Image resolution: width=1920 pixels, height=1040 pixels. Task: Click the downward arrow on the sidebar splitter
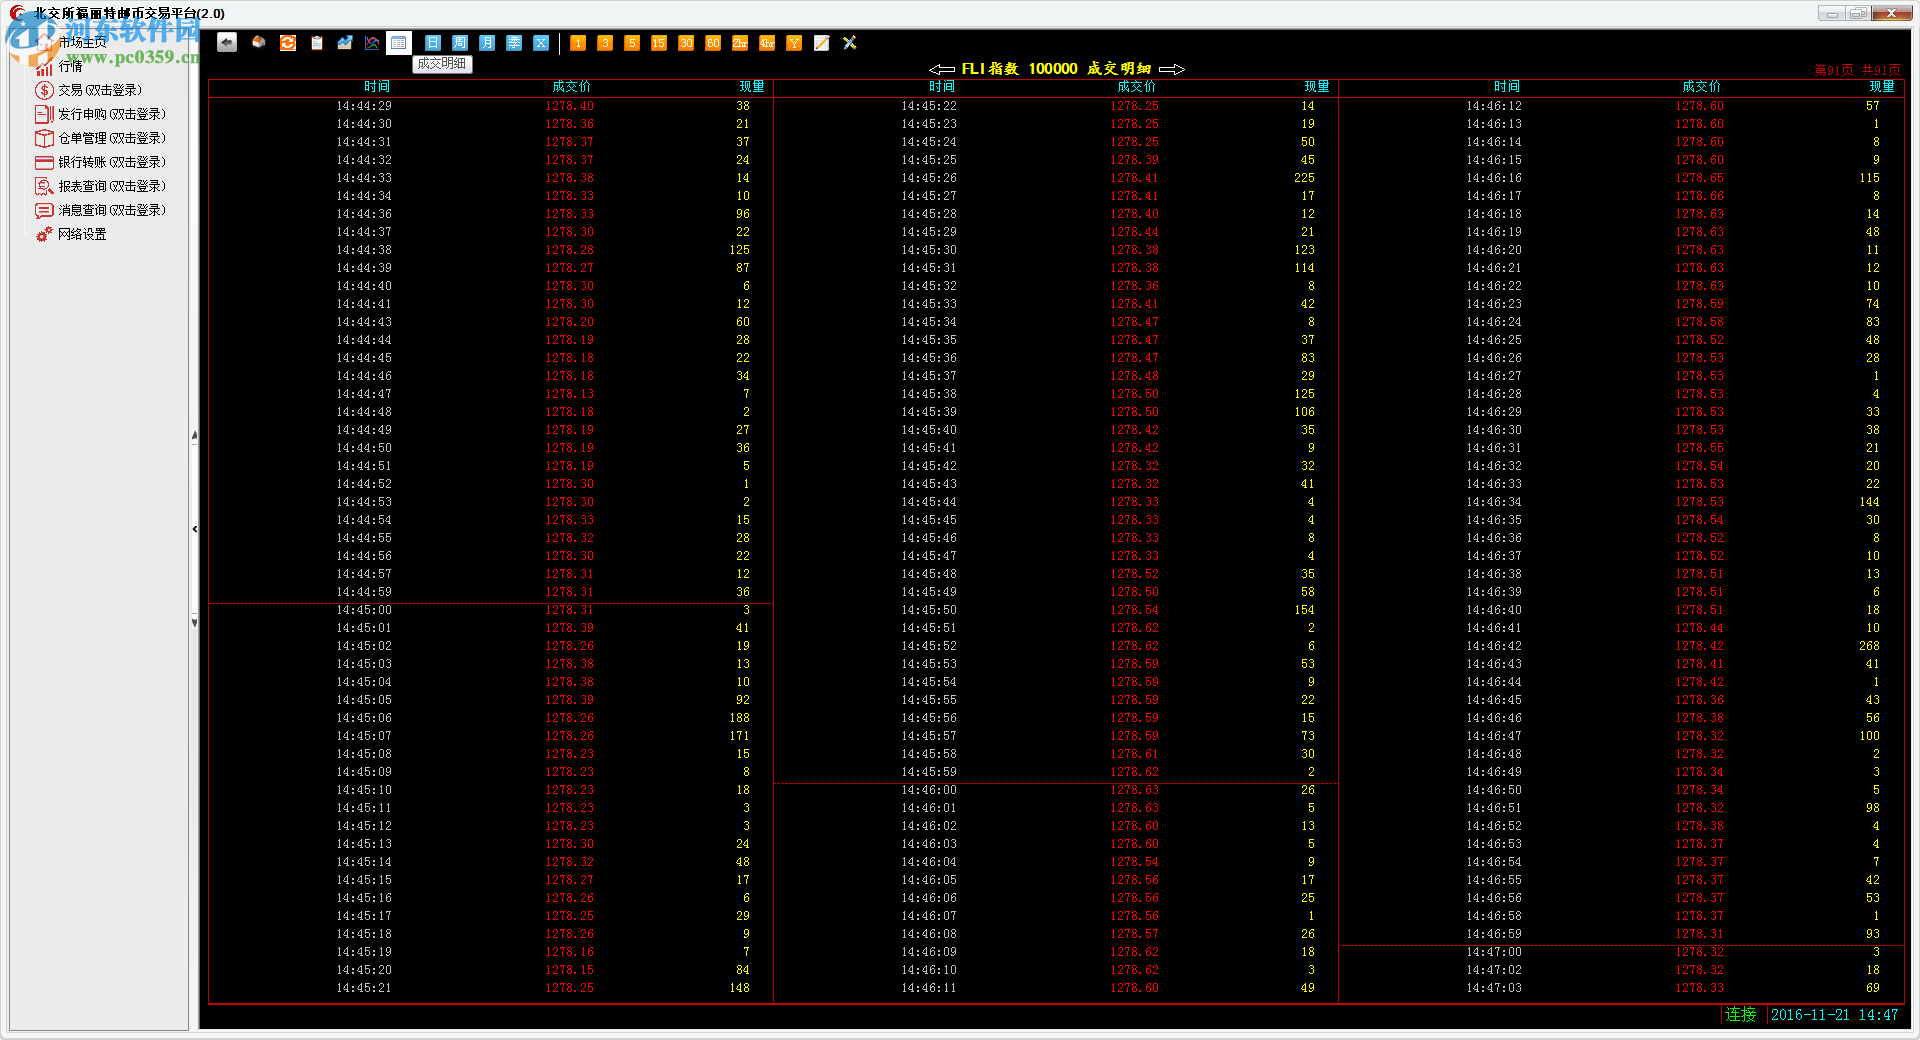pos(194,622)
